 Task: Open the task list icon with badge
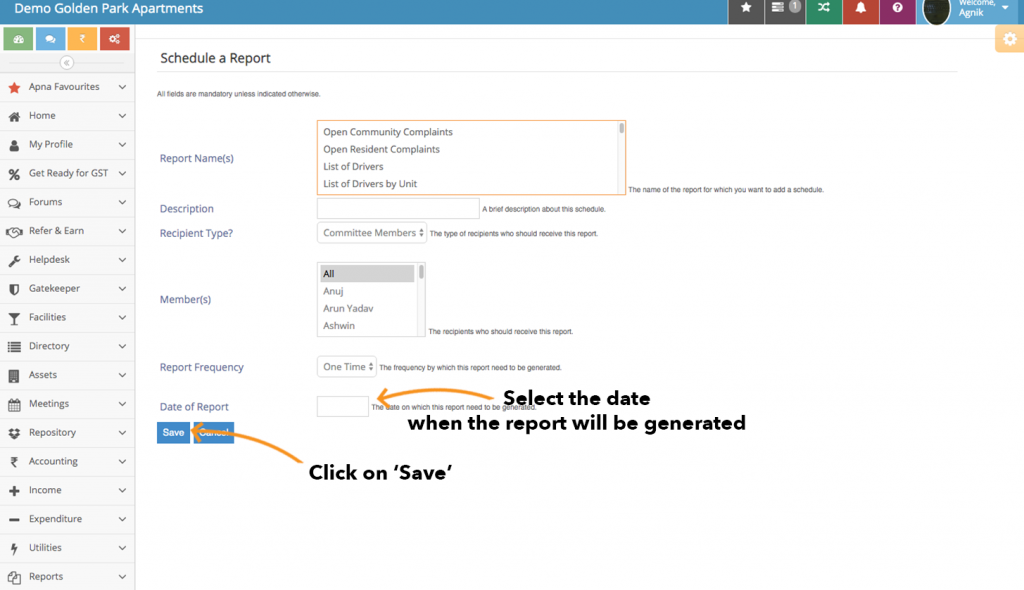pos(784,8)
